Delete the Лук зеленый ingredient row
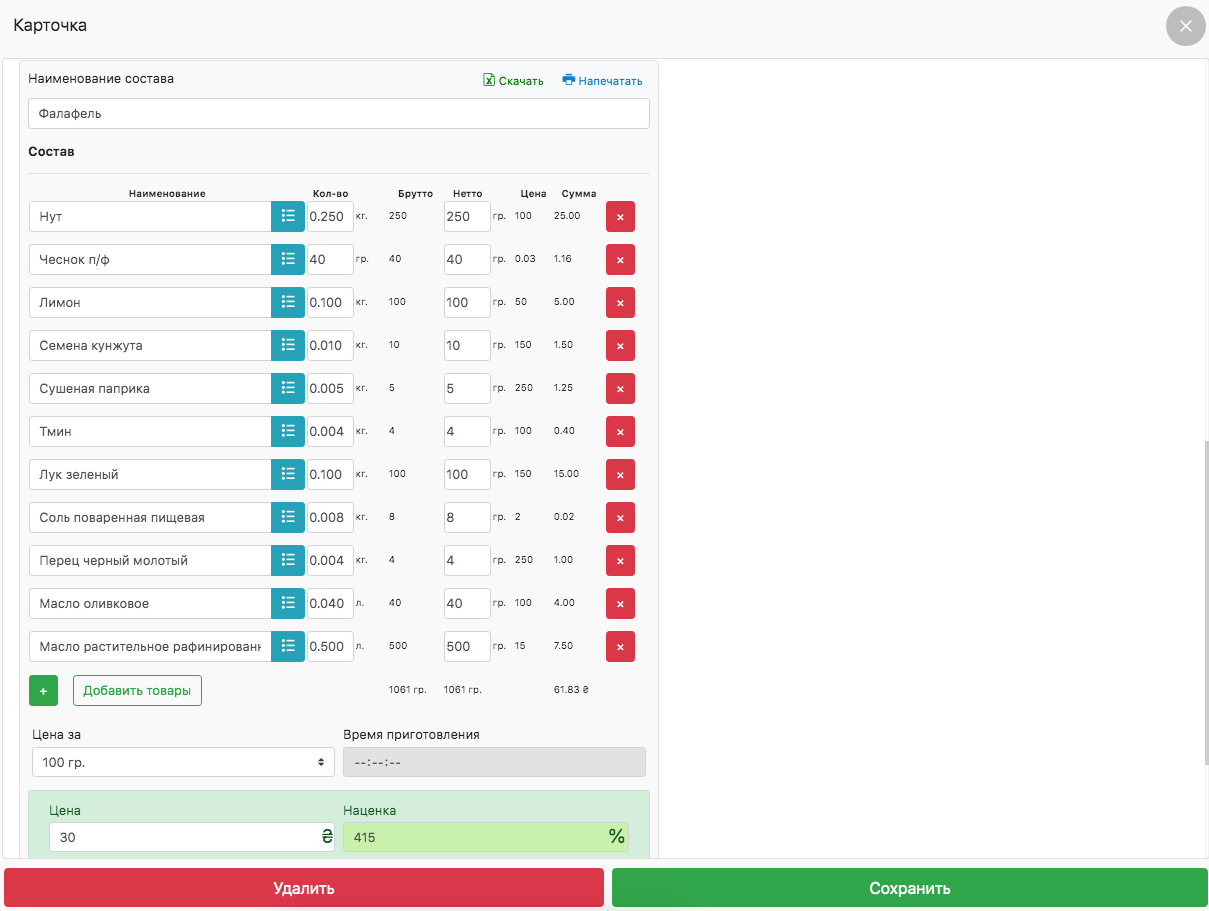The width and height of the screenshot is (1209, 911). point(620,475)
